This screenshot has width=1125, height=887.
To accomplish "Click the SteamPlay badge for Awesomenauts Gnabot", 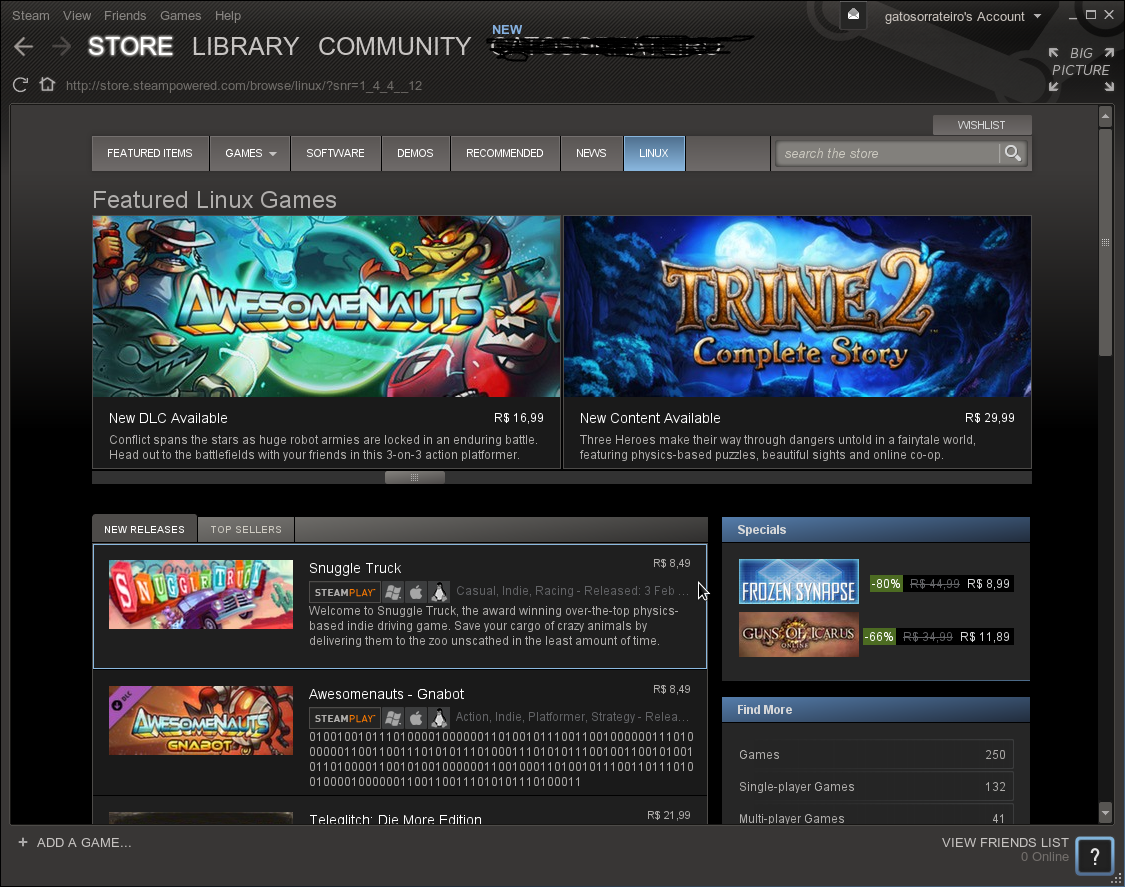I will [x=344, y=718].
